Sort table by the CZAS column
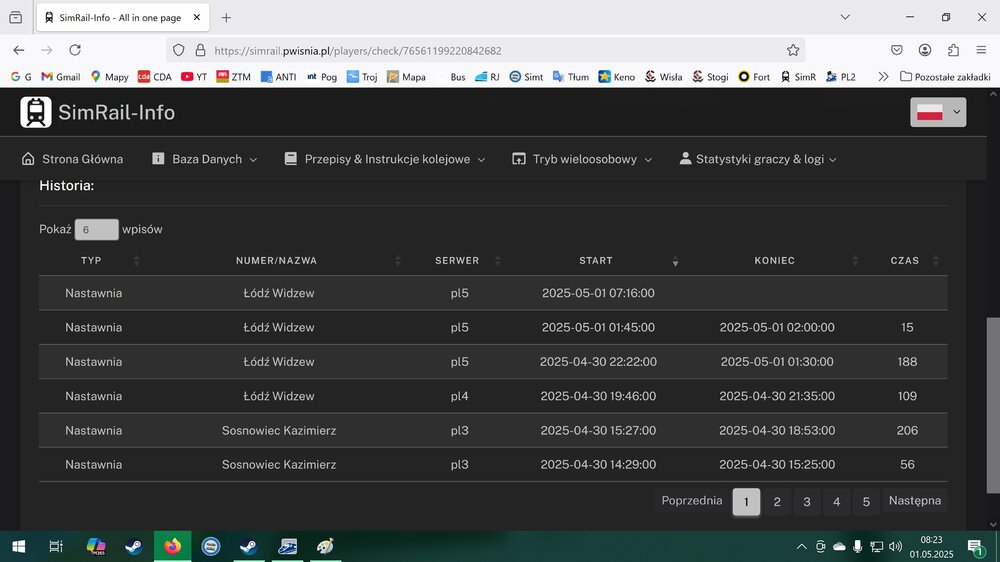Screen dimensions: 1000x562 tap(904, 261)
